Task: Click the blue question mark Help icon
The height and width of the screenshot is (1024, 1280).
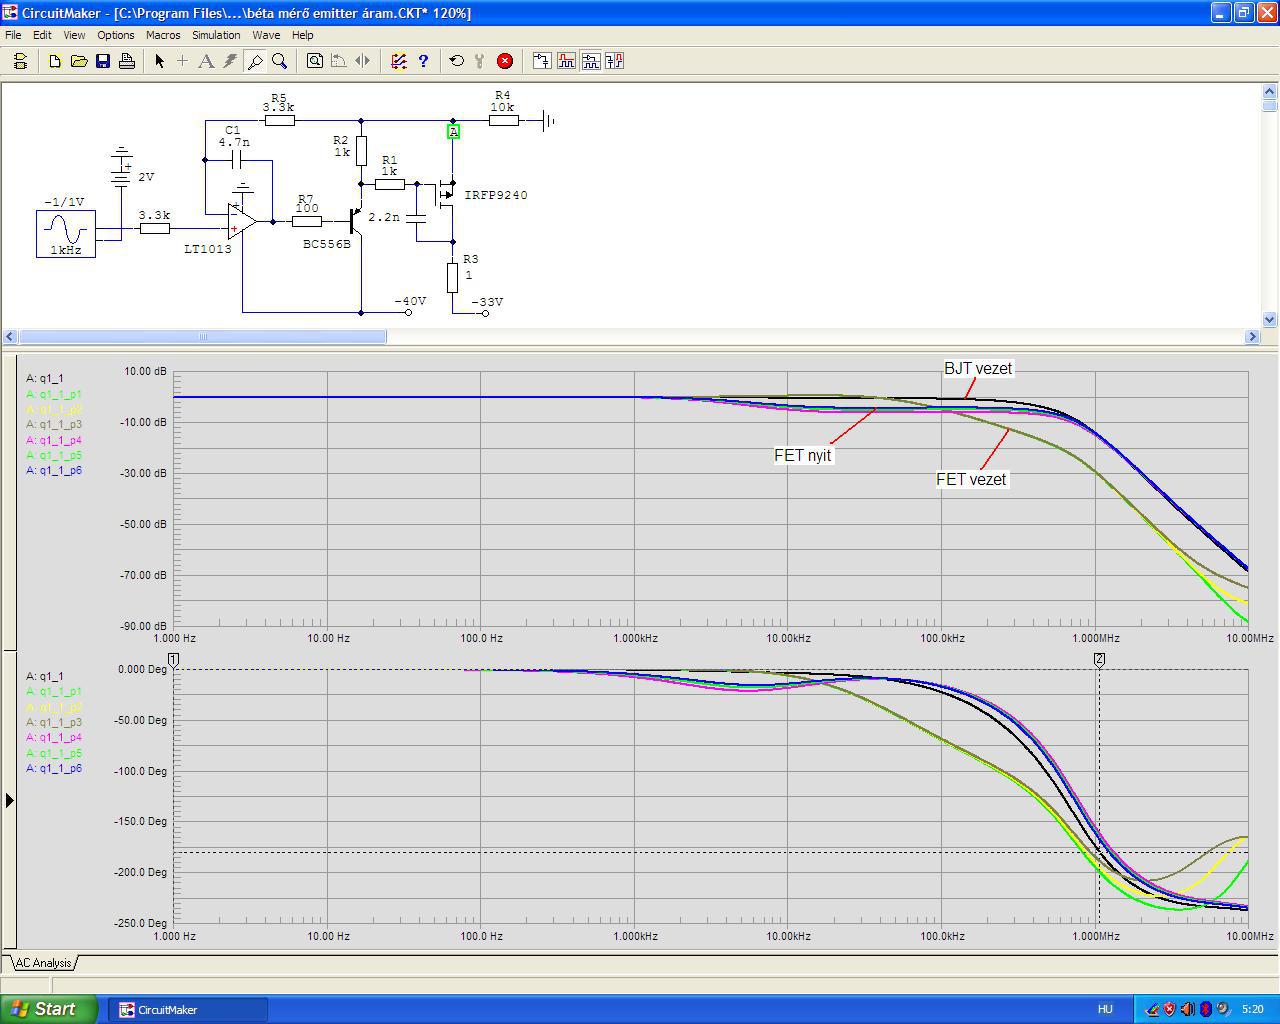Action: coord(423,61)
